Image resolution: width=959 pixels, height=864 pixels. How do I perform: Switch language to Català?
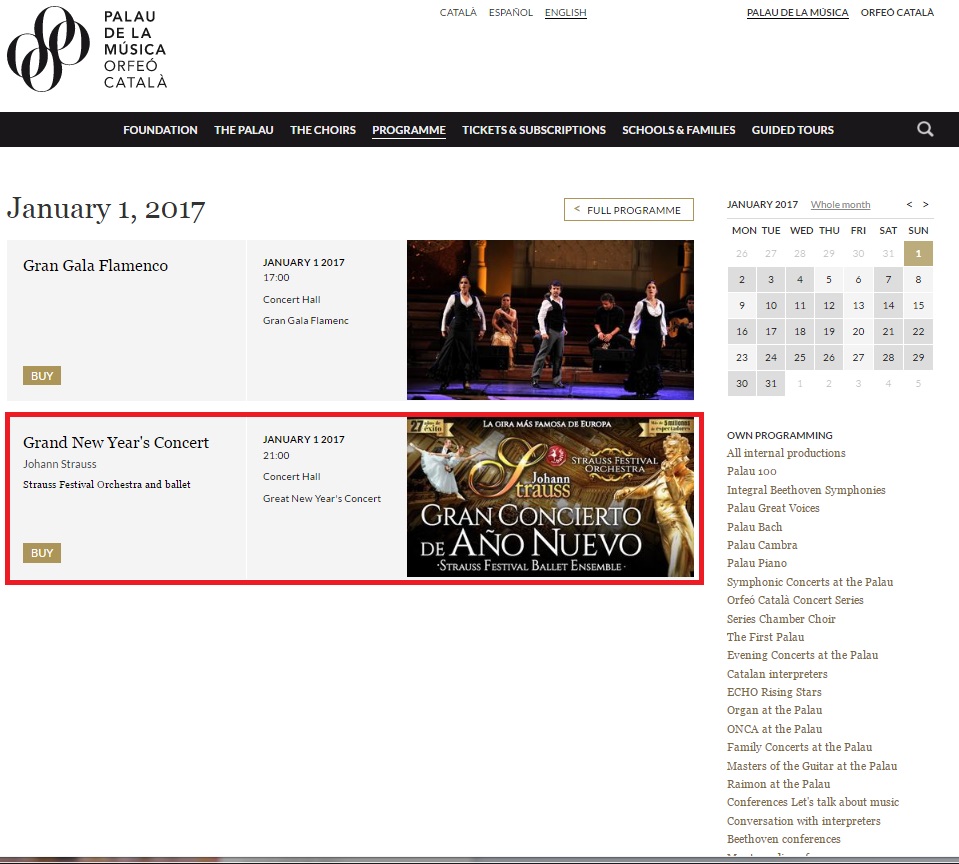click(458, 12)
